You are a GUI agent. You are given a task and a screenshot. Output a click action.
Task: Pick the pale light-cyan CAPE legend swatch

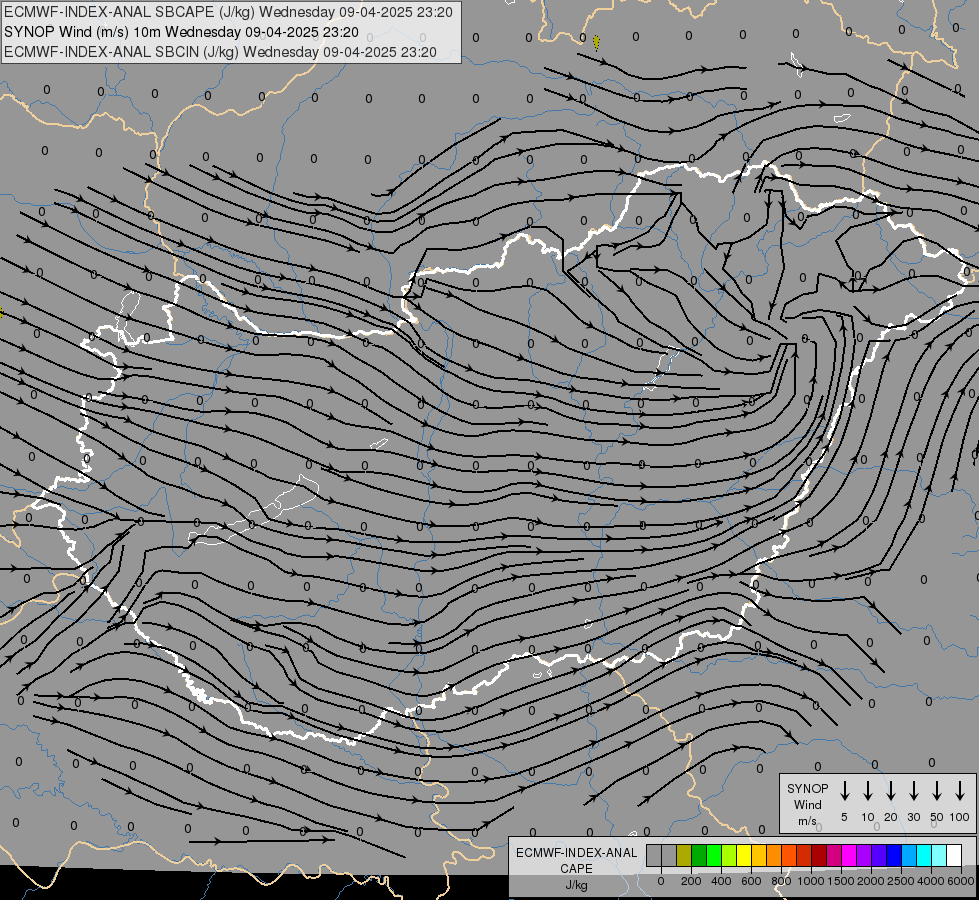[x=940, y=855]
